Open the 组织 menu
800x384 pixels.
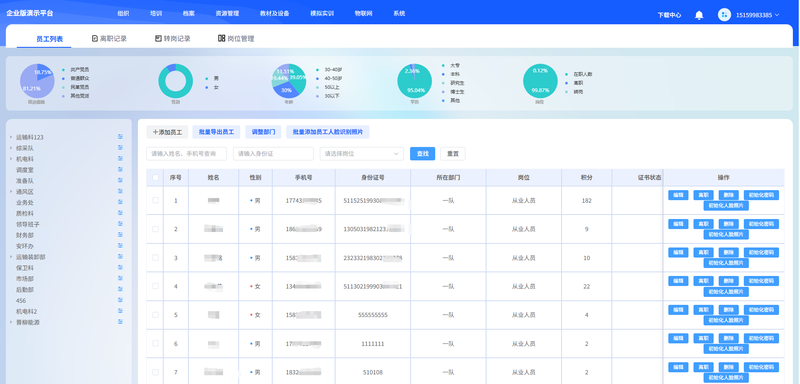click(123, 14)
